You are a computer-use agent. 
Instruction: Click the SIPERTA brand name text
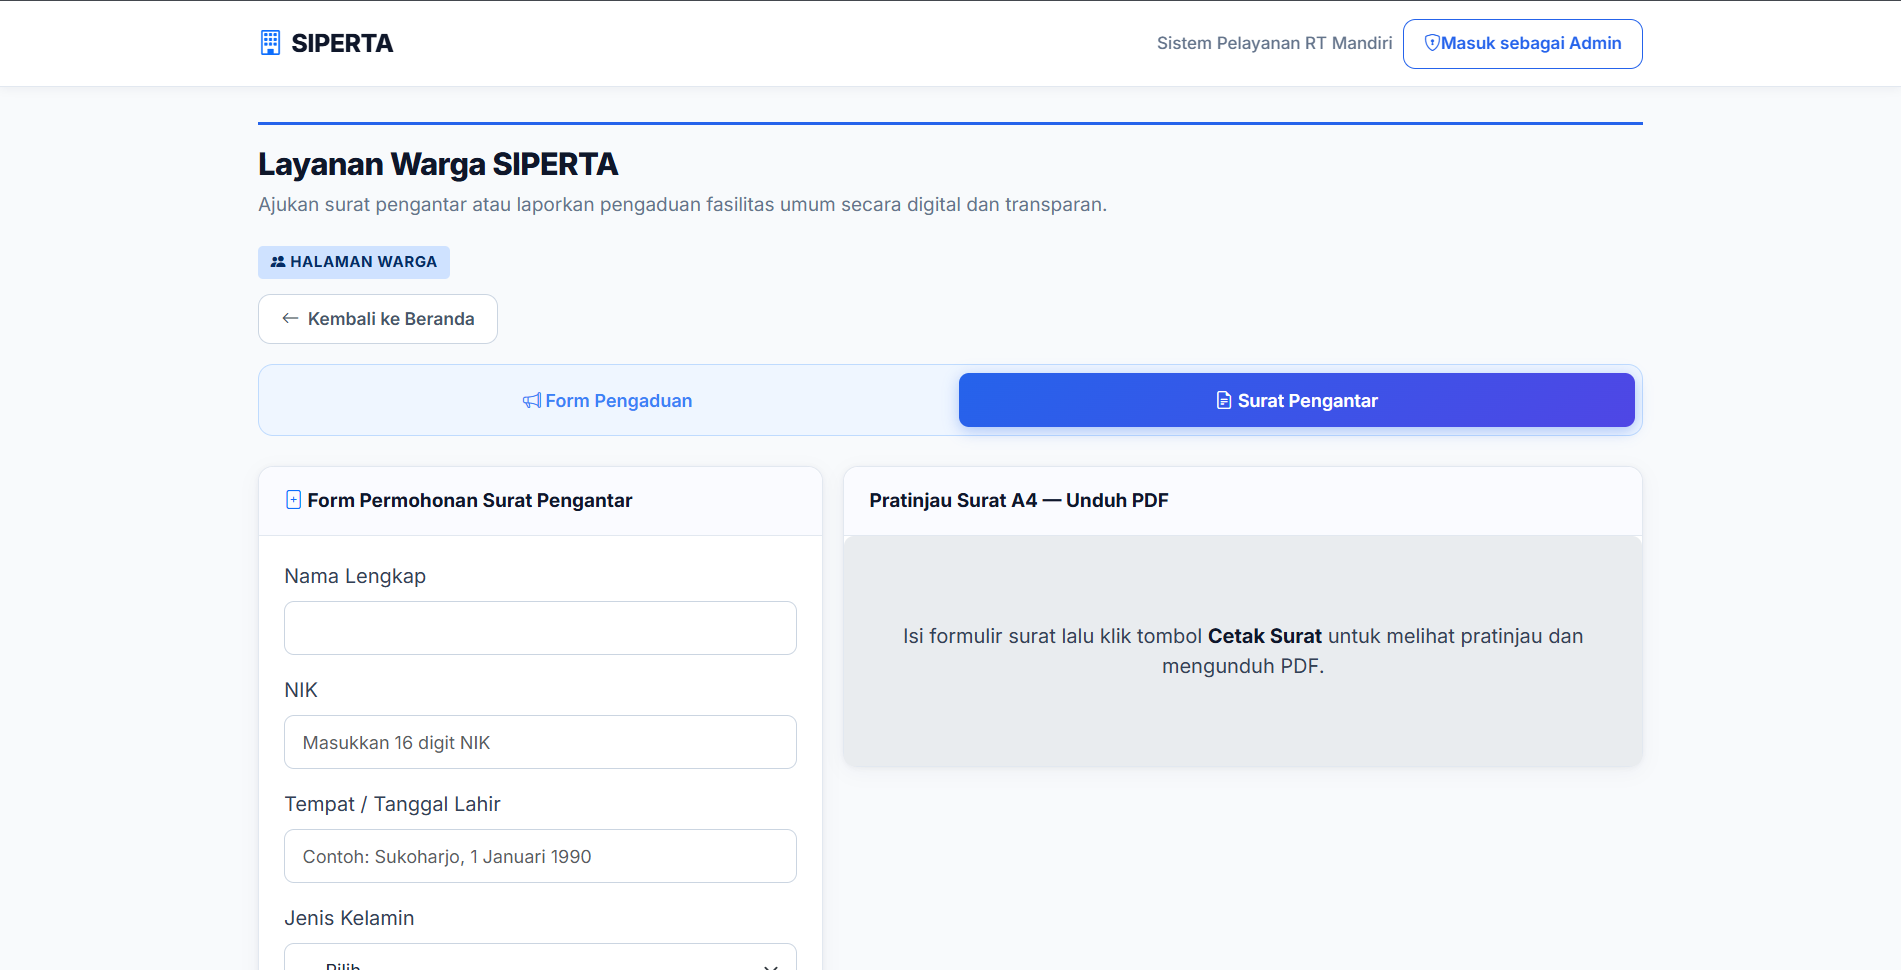pyautogui.click(x=342, y=43)
